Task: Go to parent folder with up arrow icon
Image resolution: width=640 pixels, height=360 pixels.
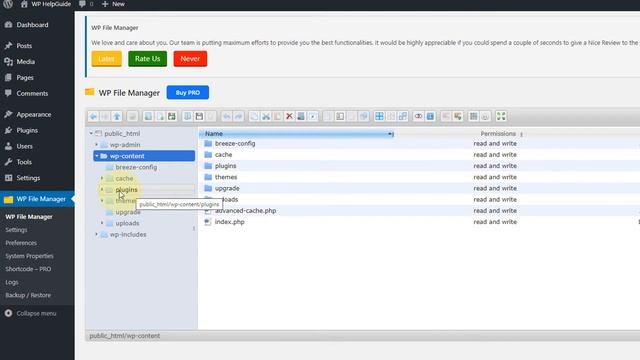Action: click(x=117, y=116)
